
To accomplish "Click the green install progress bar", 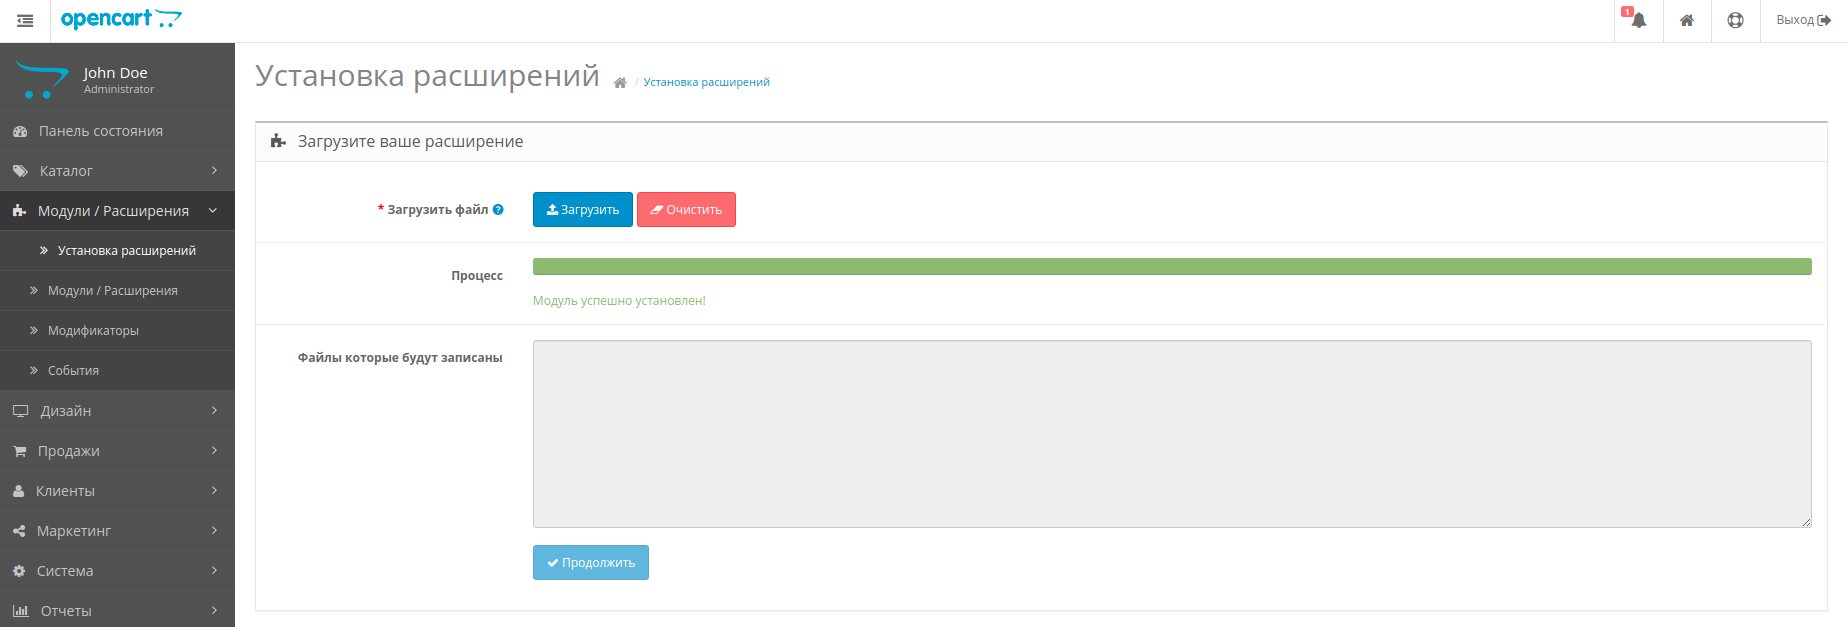I will point(1171,267).
